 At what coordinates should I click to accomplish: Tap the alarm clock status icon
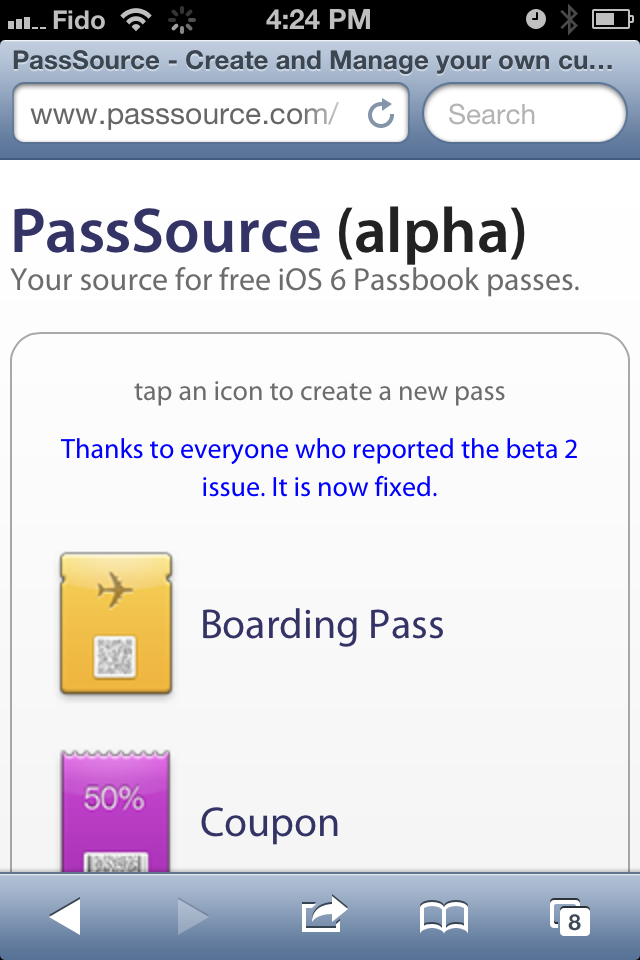536,18
